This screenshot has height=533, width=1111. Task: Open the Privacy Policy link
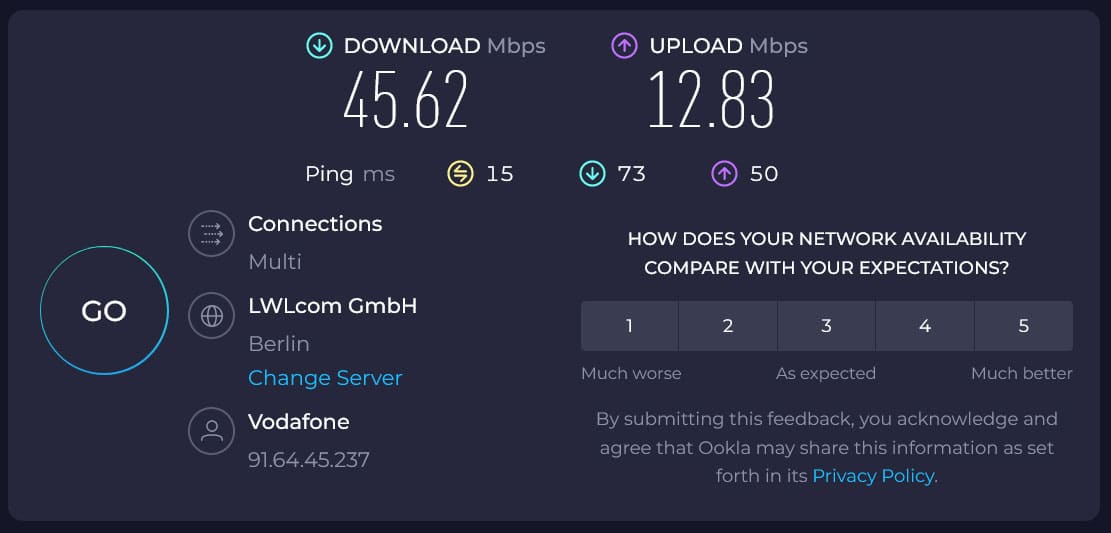pos(873,476)
